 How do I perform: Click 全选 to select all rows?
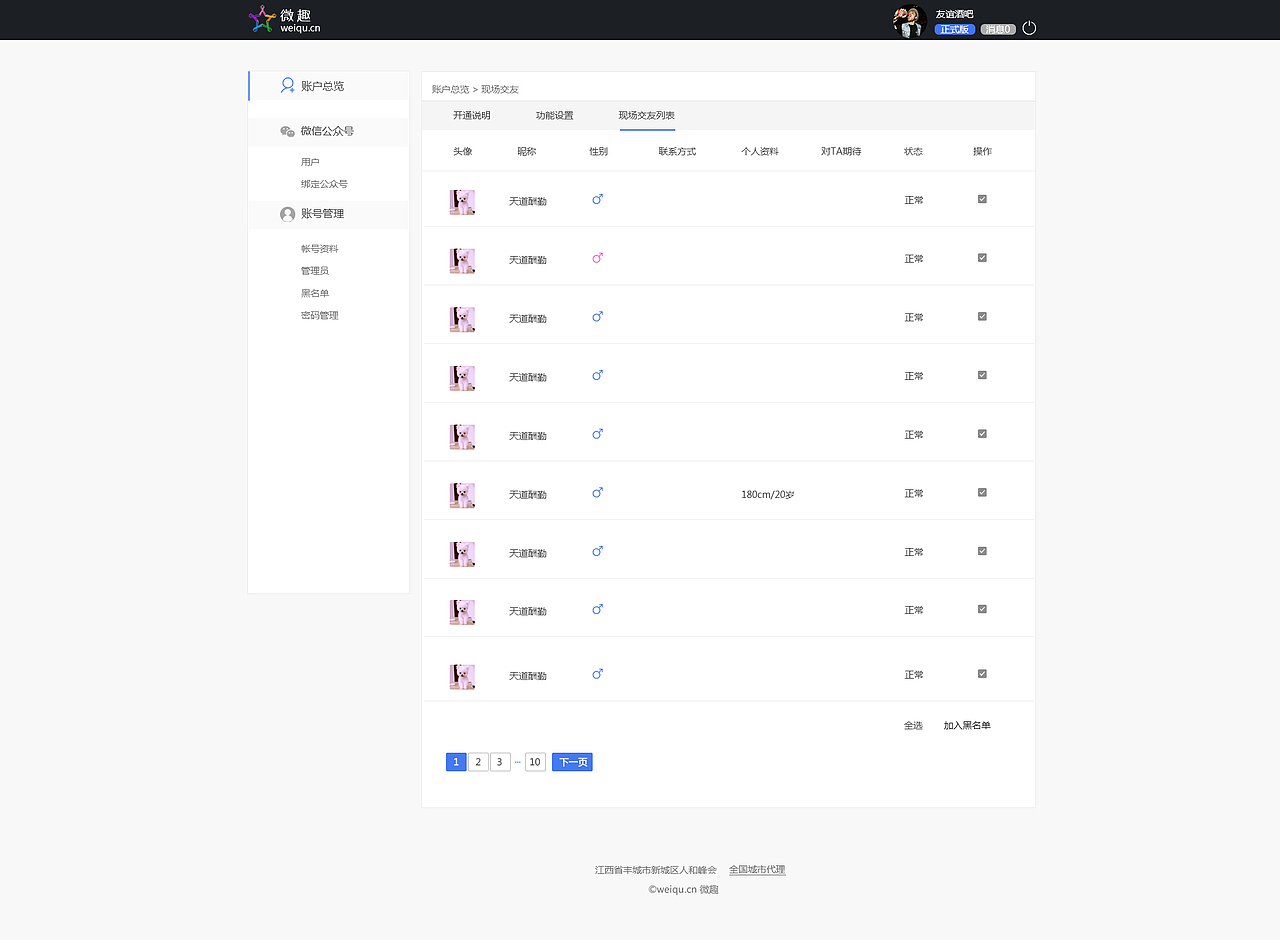913,726
